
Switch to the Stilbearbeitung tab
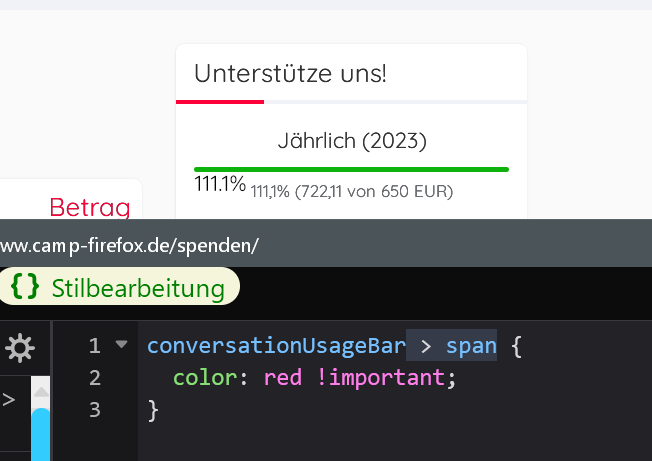tap(137, 289)
